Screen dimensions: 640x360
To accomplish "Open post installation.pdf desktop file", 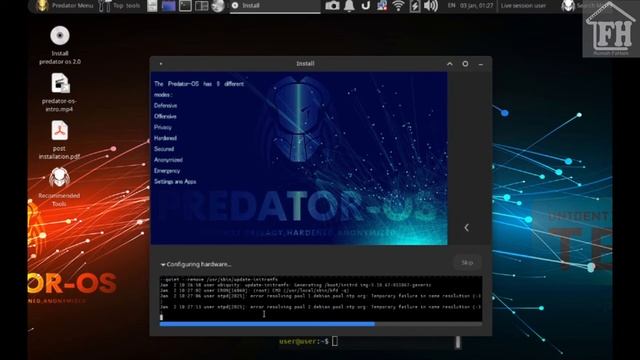I will click(60, 140).
